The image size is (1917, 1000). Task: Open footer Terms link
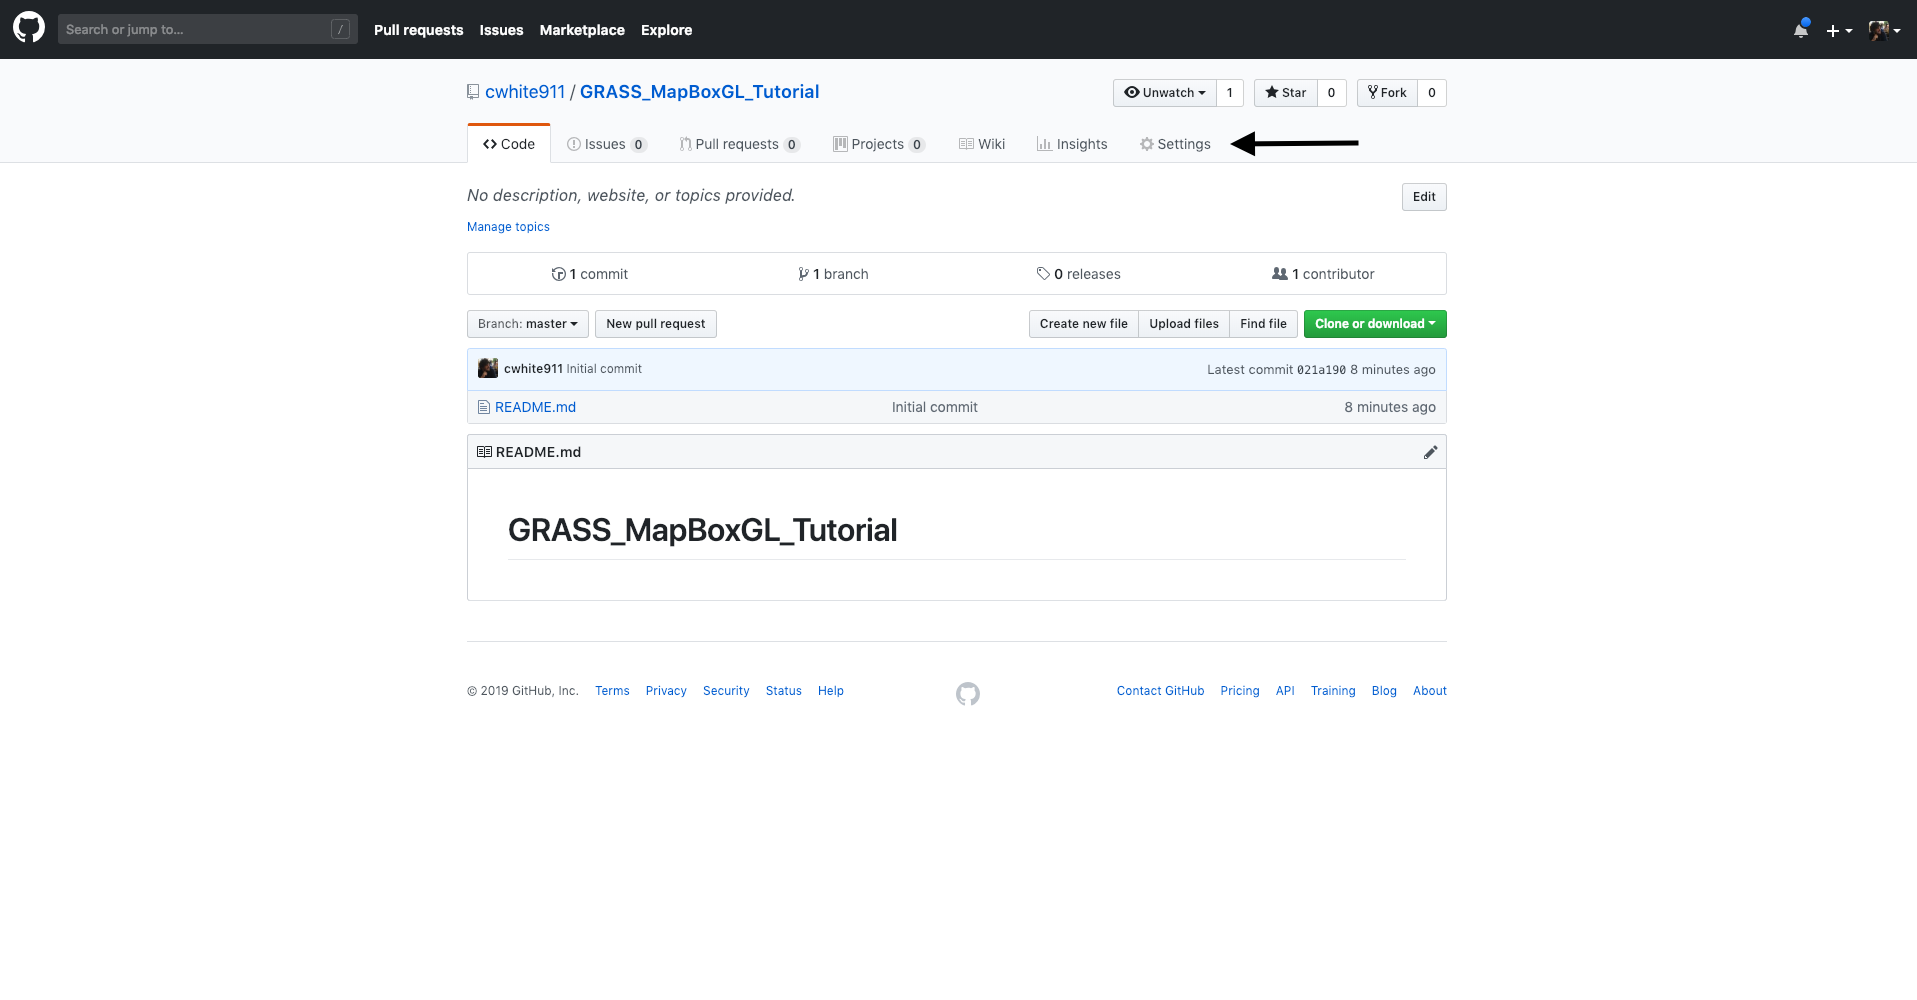(x=612, y=691)
